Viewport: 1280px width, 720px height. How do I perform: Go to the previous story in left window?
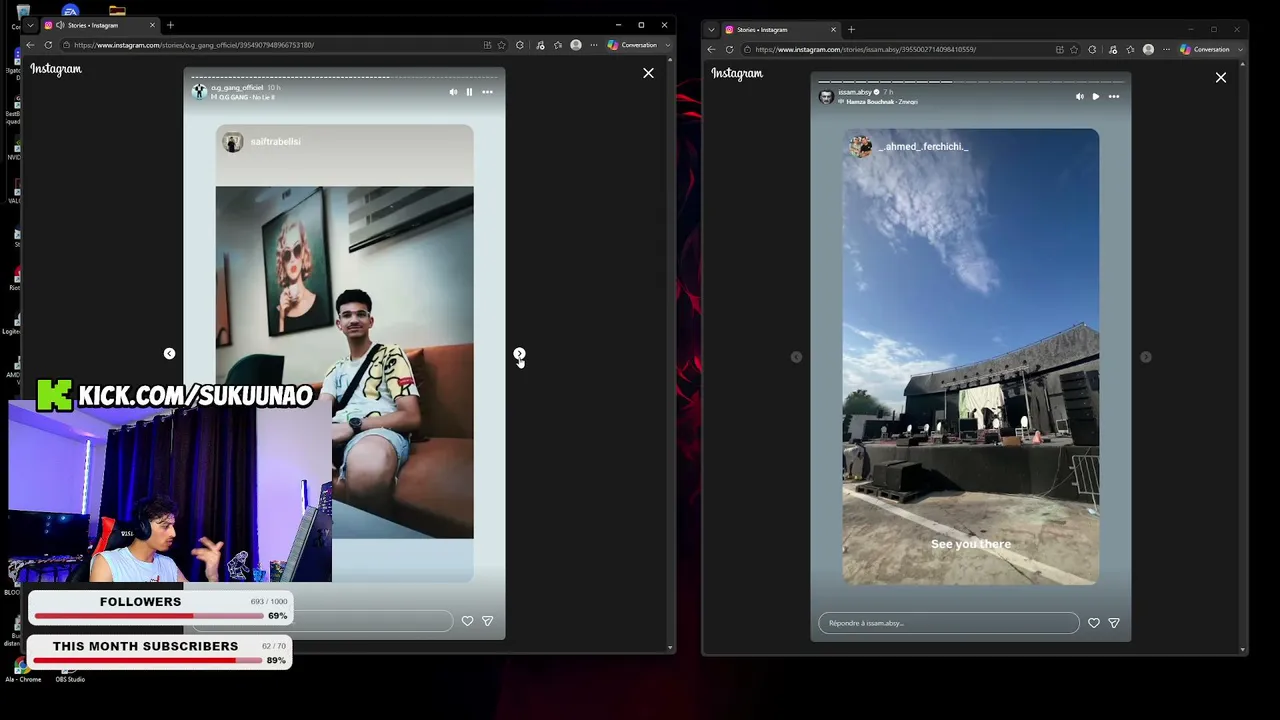coord(169,353)
